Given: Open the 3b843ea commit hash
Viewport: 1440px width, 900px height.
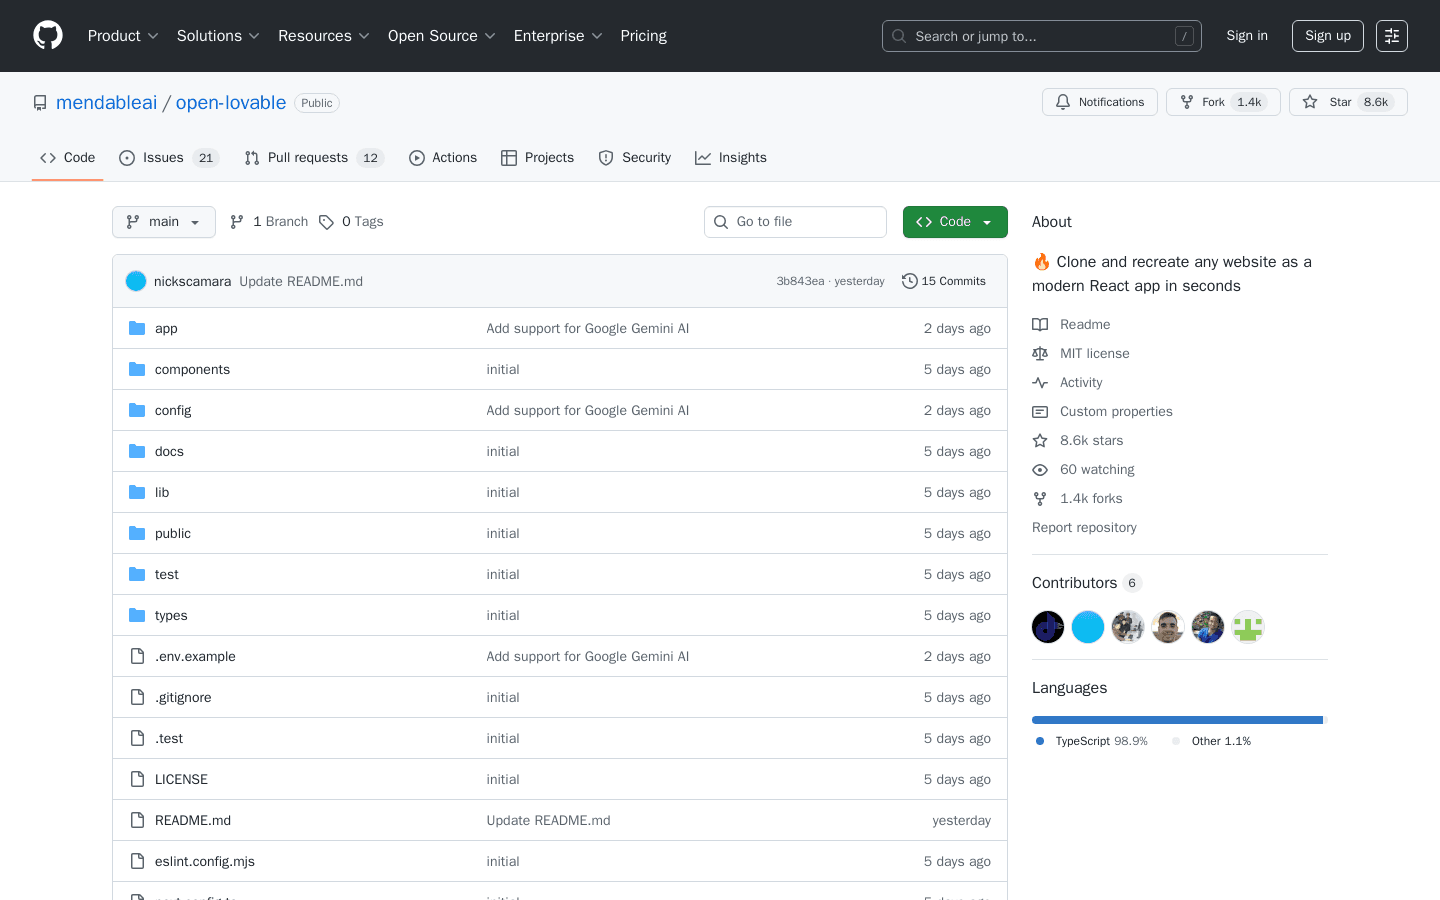Looking at the screenshot, I should 800,281.
